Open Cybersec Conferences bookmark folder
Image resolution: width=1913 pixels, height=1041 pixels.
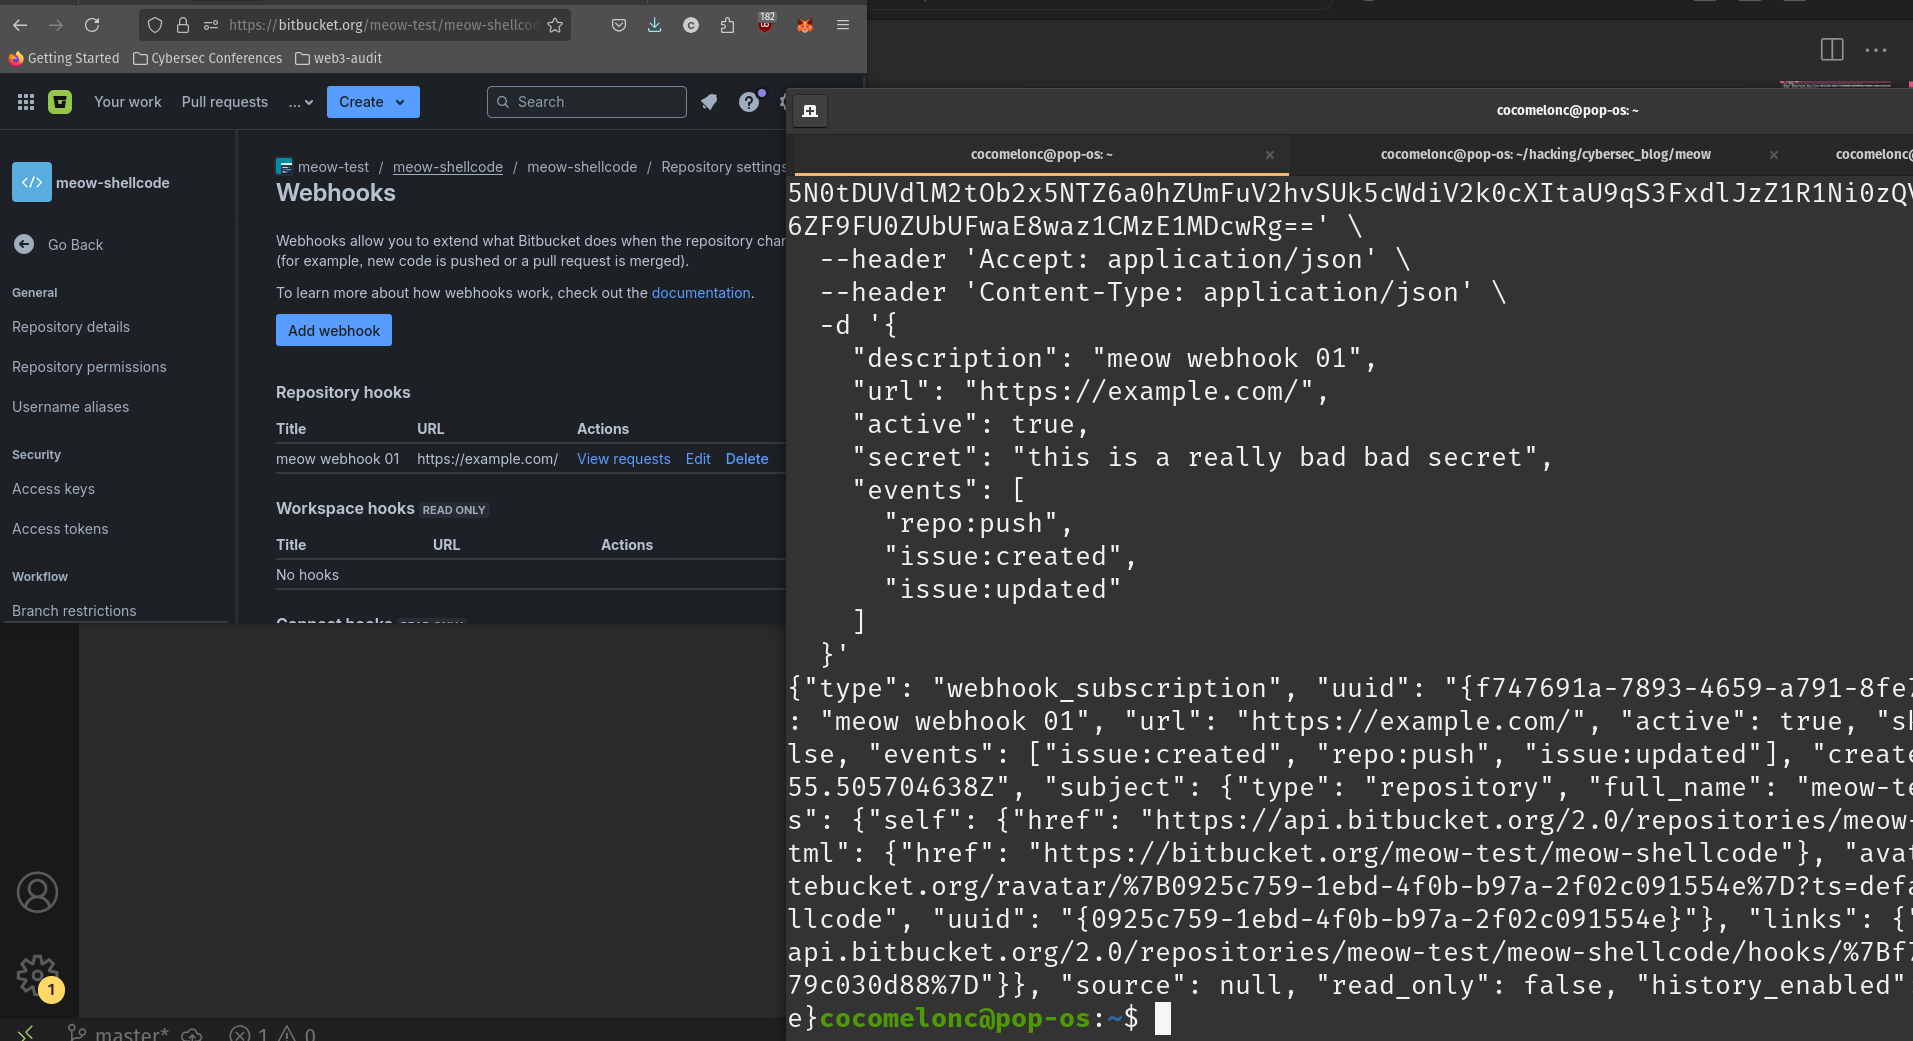[208, 58]
